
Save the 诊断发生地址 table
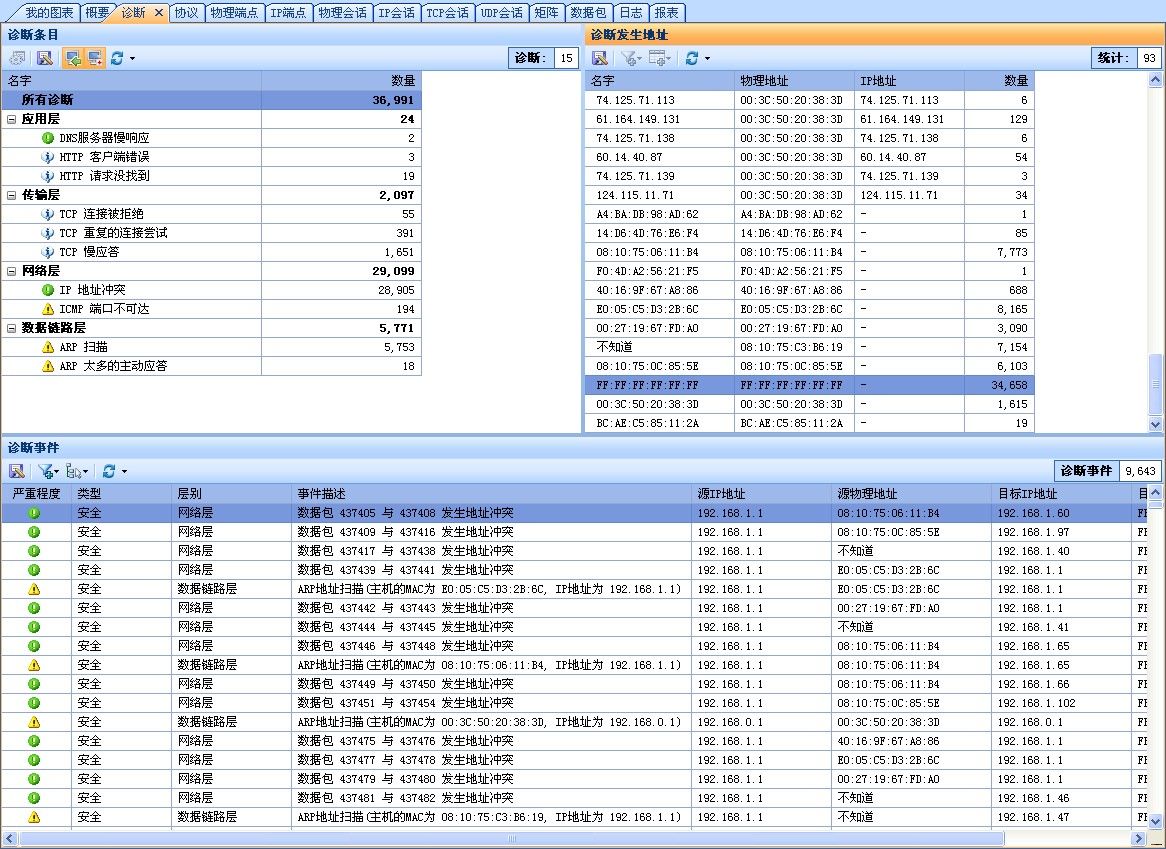(x=600, y=58)
